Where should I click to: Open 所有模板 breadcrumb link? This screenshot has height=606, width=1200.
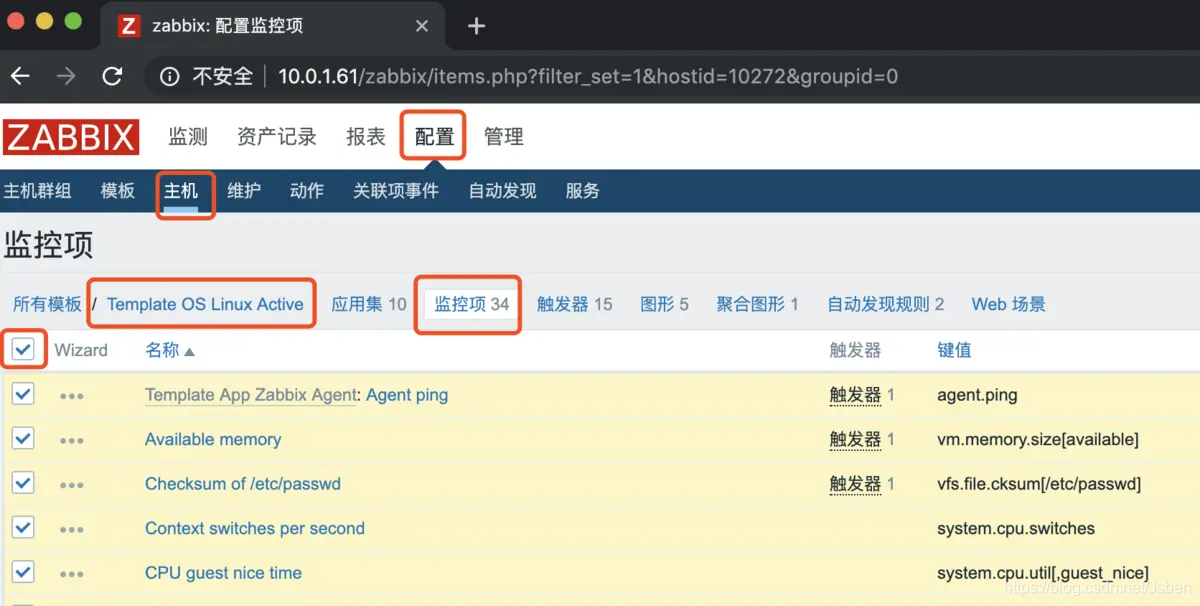pyautogui.click(x=47, y=304)
